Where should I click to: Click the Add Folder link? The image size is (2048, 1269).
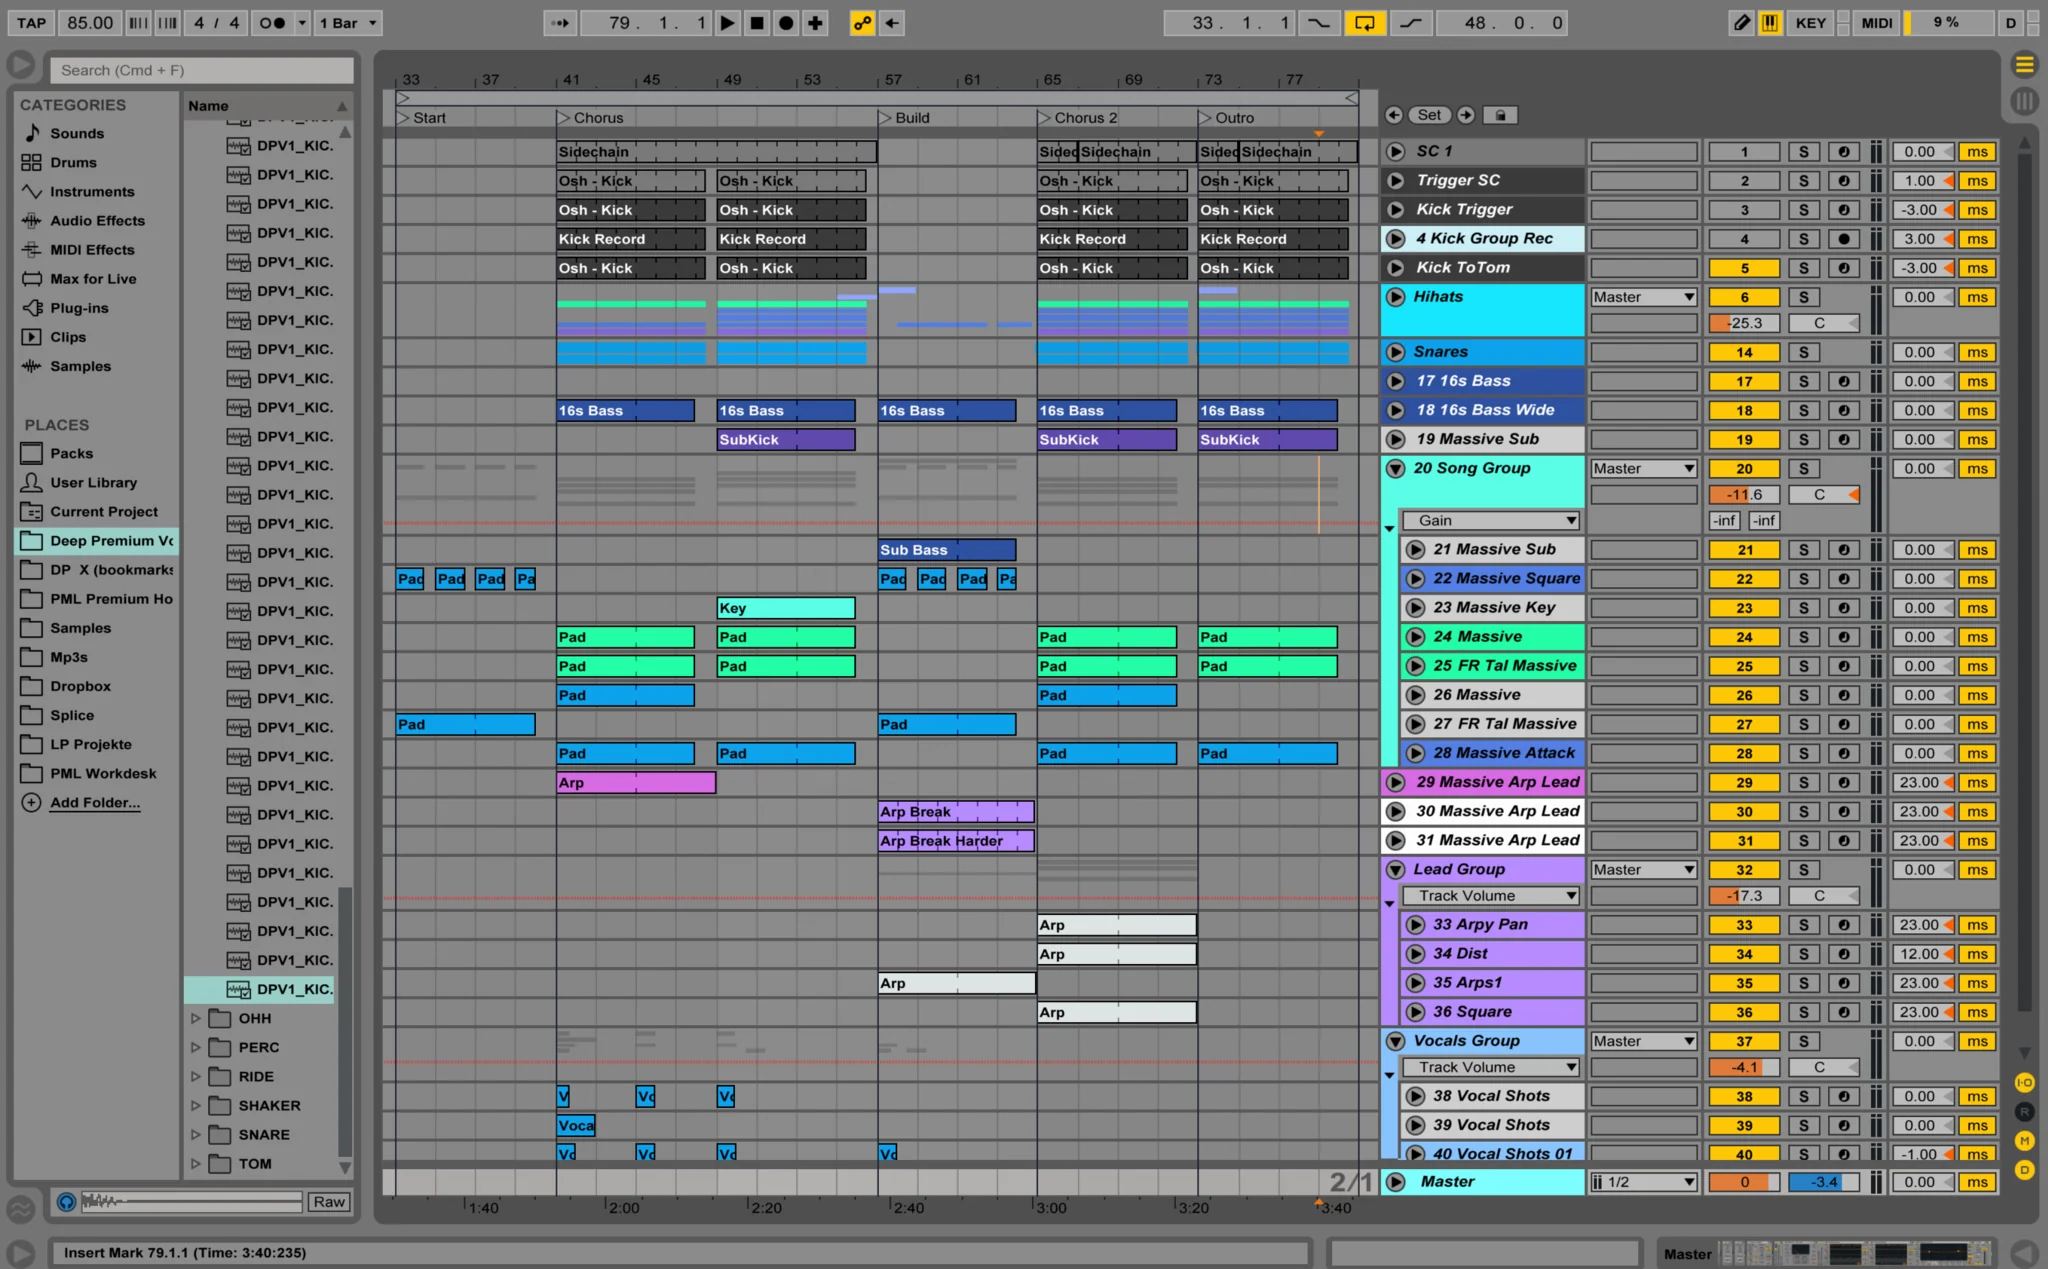pos(95,802)
